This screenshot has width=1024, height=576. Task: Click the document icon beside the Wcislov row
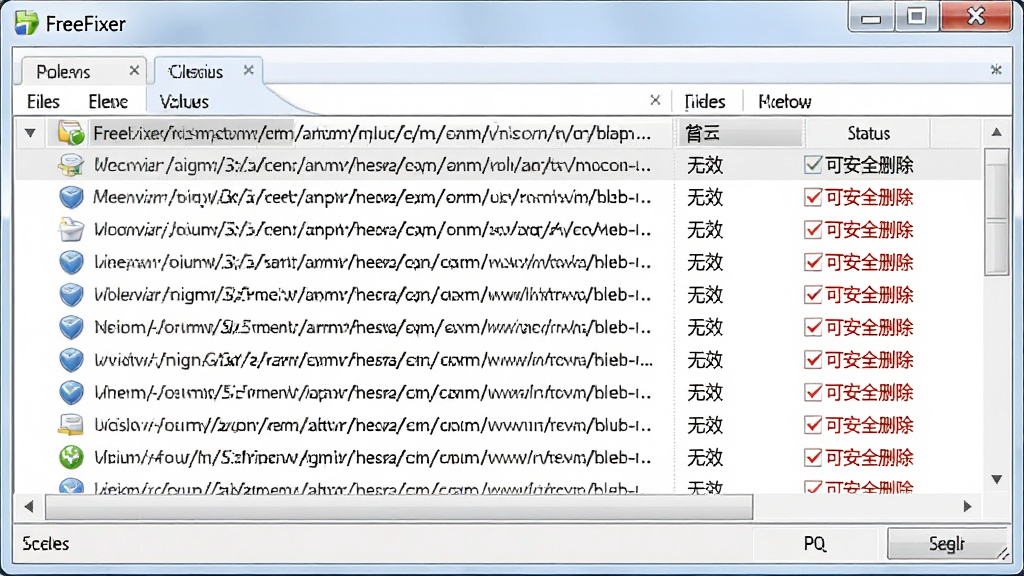tap(71, 425)
